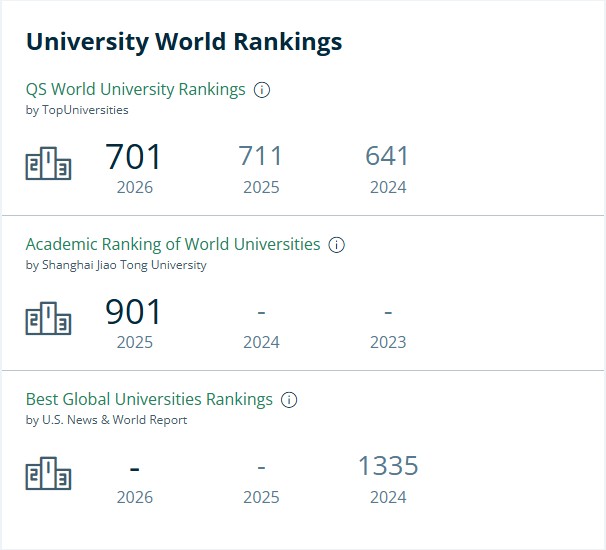The width and height of the screenshot is (606, 550).
Task: Click the 2023 year label in Academic Ranking row
Action: coord(388,342)
